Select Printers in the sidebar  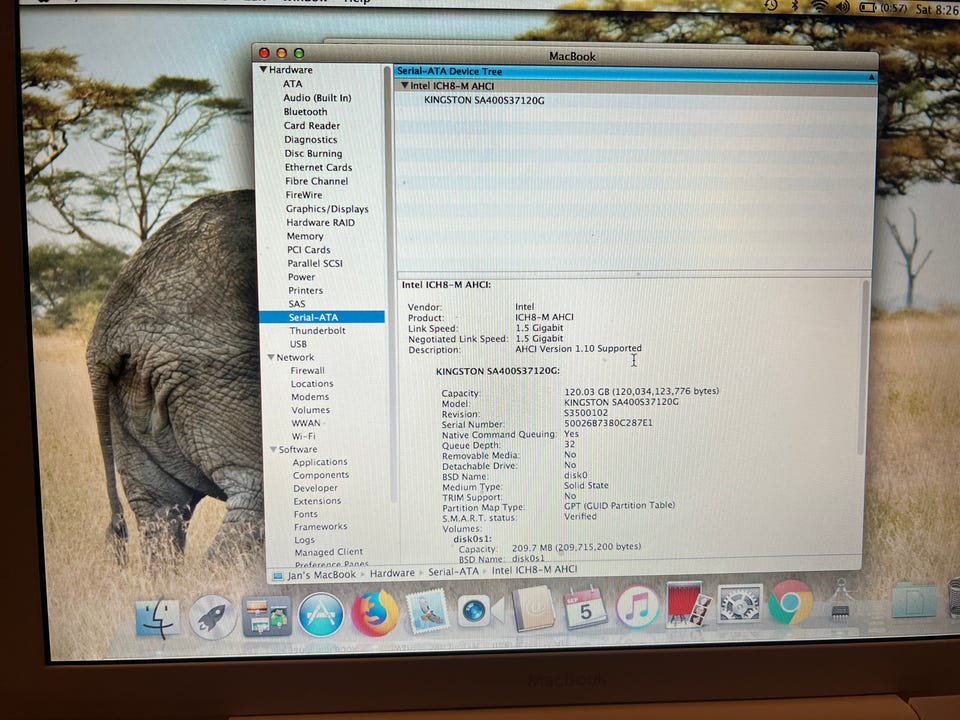point(306,290)
